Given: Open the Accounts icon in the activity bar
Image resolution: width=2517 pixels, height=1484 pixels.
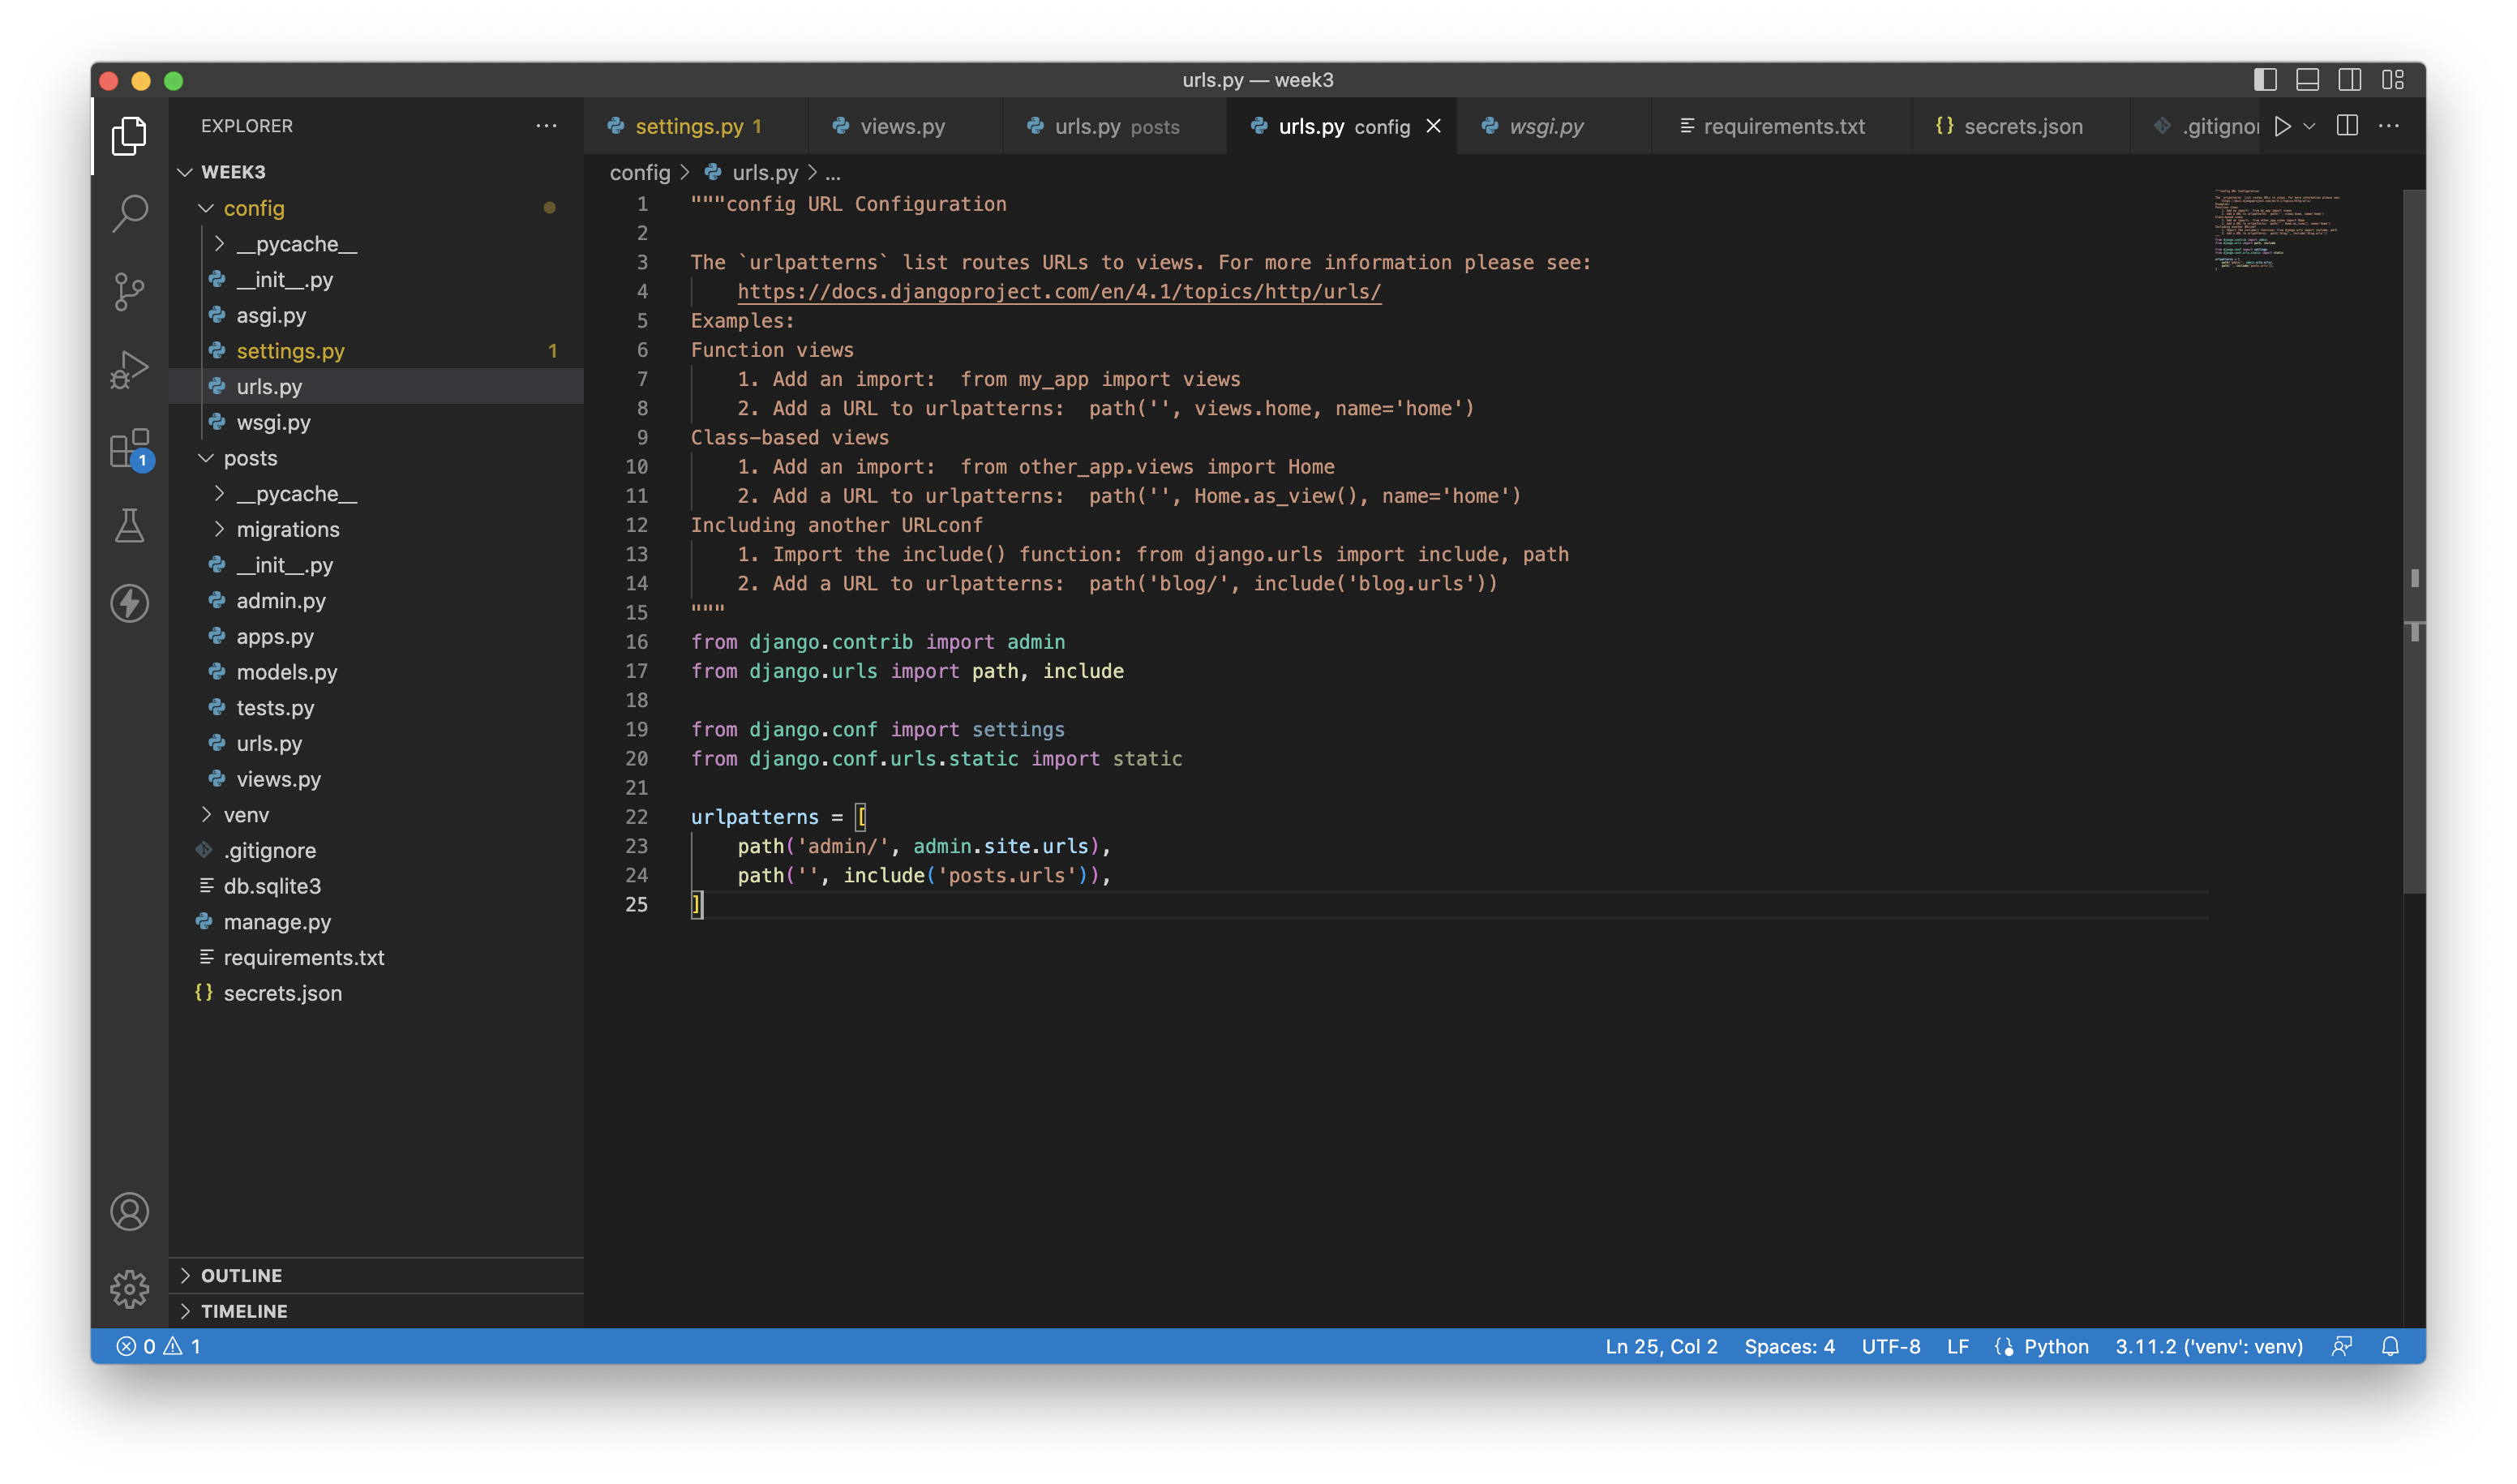Looking at the screenshot, I should pyautogui.click(x=129, y=1211).
